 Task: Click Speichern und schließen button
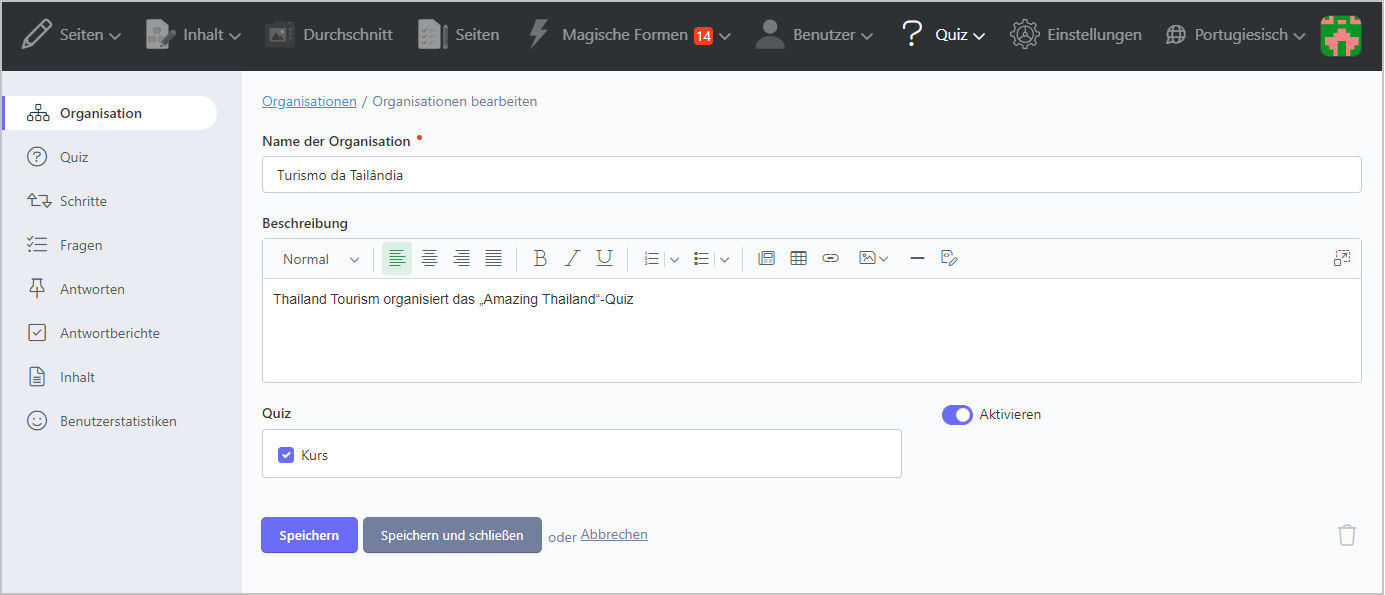[452, 535]
